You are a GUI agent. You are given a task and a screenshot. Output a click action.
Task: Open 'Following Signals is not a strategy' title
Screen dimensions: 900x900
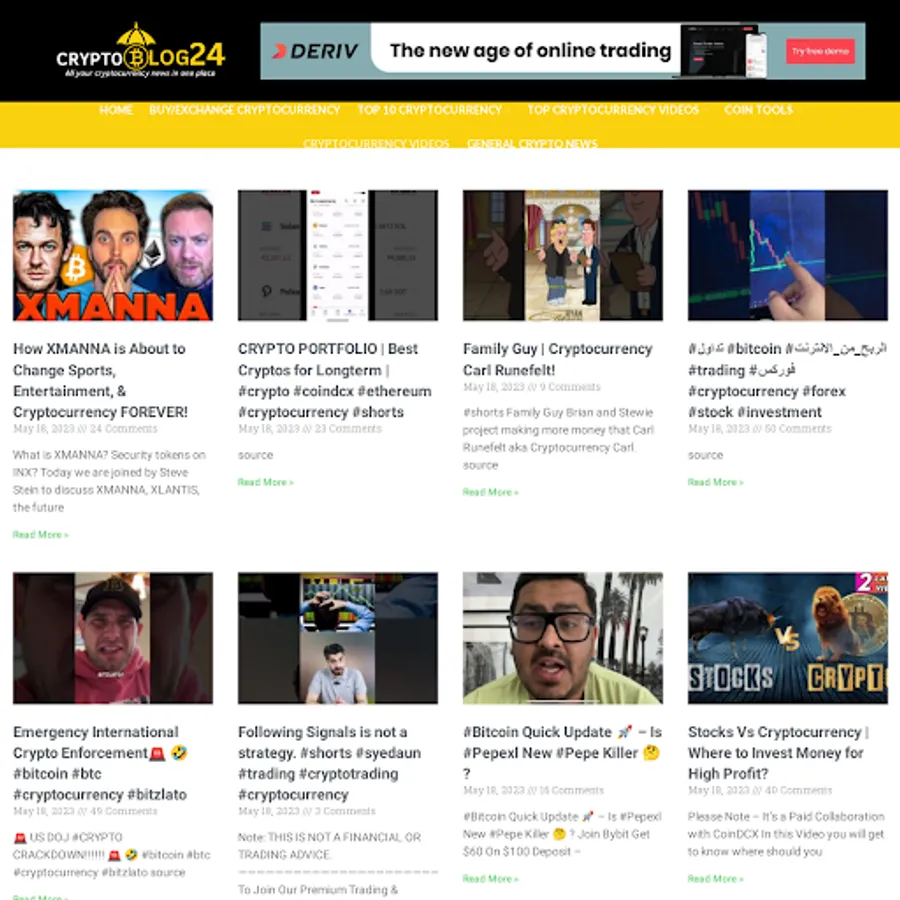click(329, 763)
